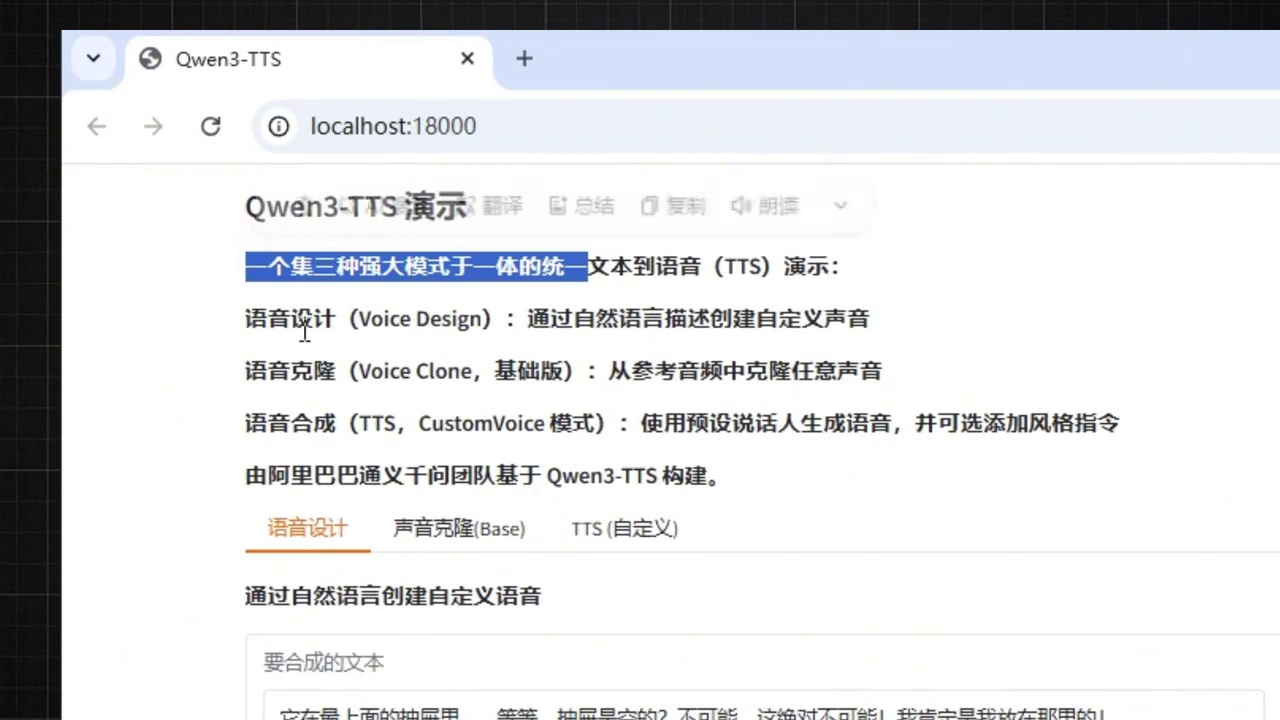Switch to the 声音克隆(Base) tab

[459, 528]
